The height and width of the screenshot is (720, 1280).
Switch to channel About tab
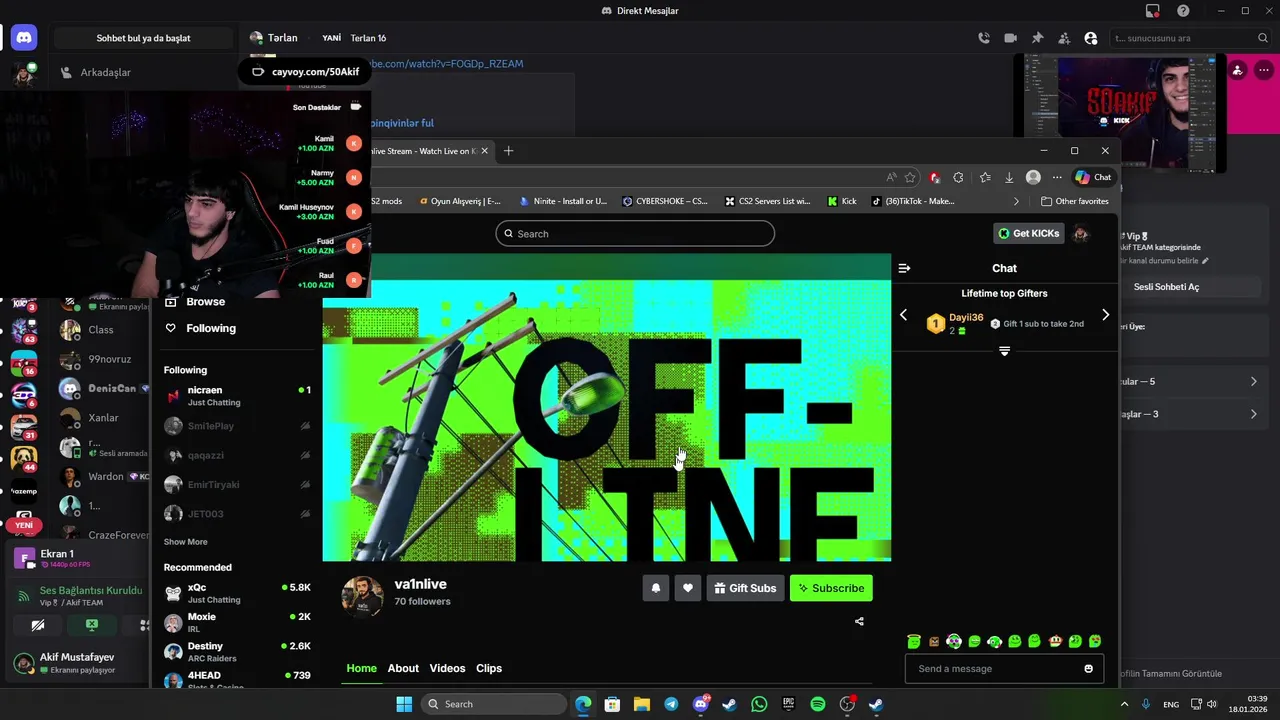pyautogui.click(x=403, y=668)
